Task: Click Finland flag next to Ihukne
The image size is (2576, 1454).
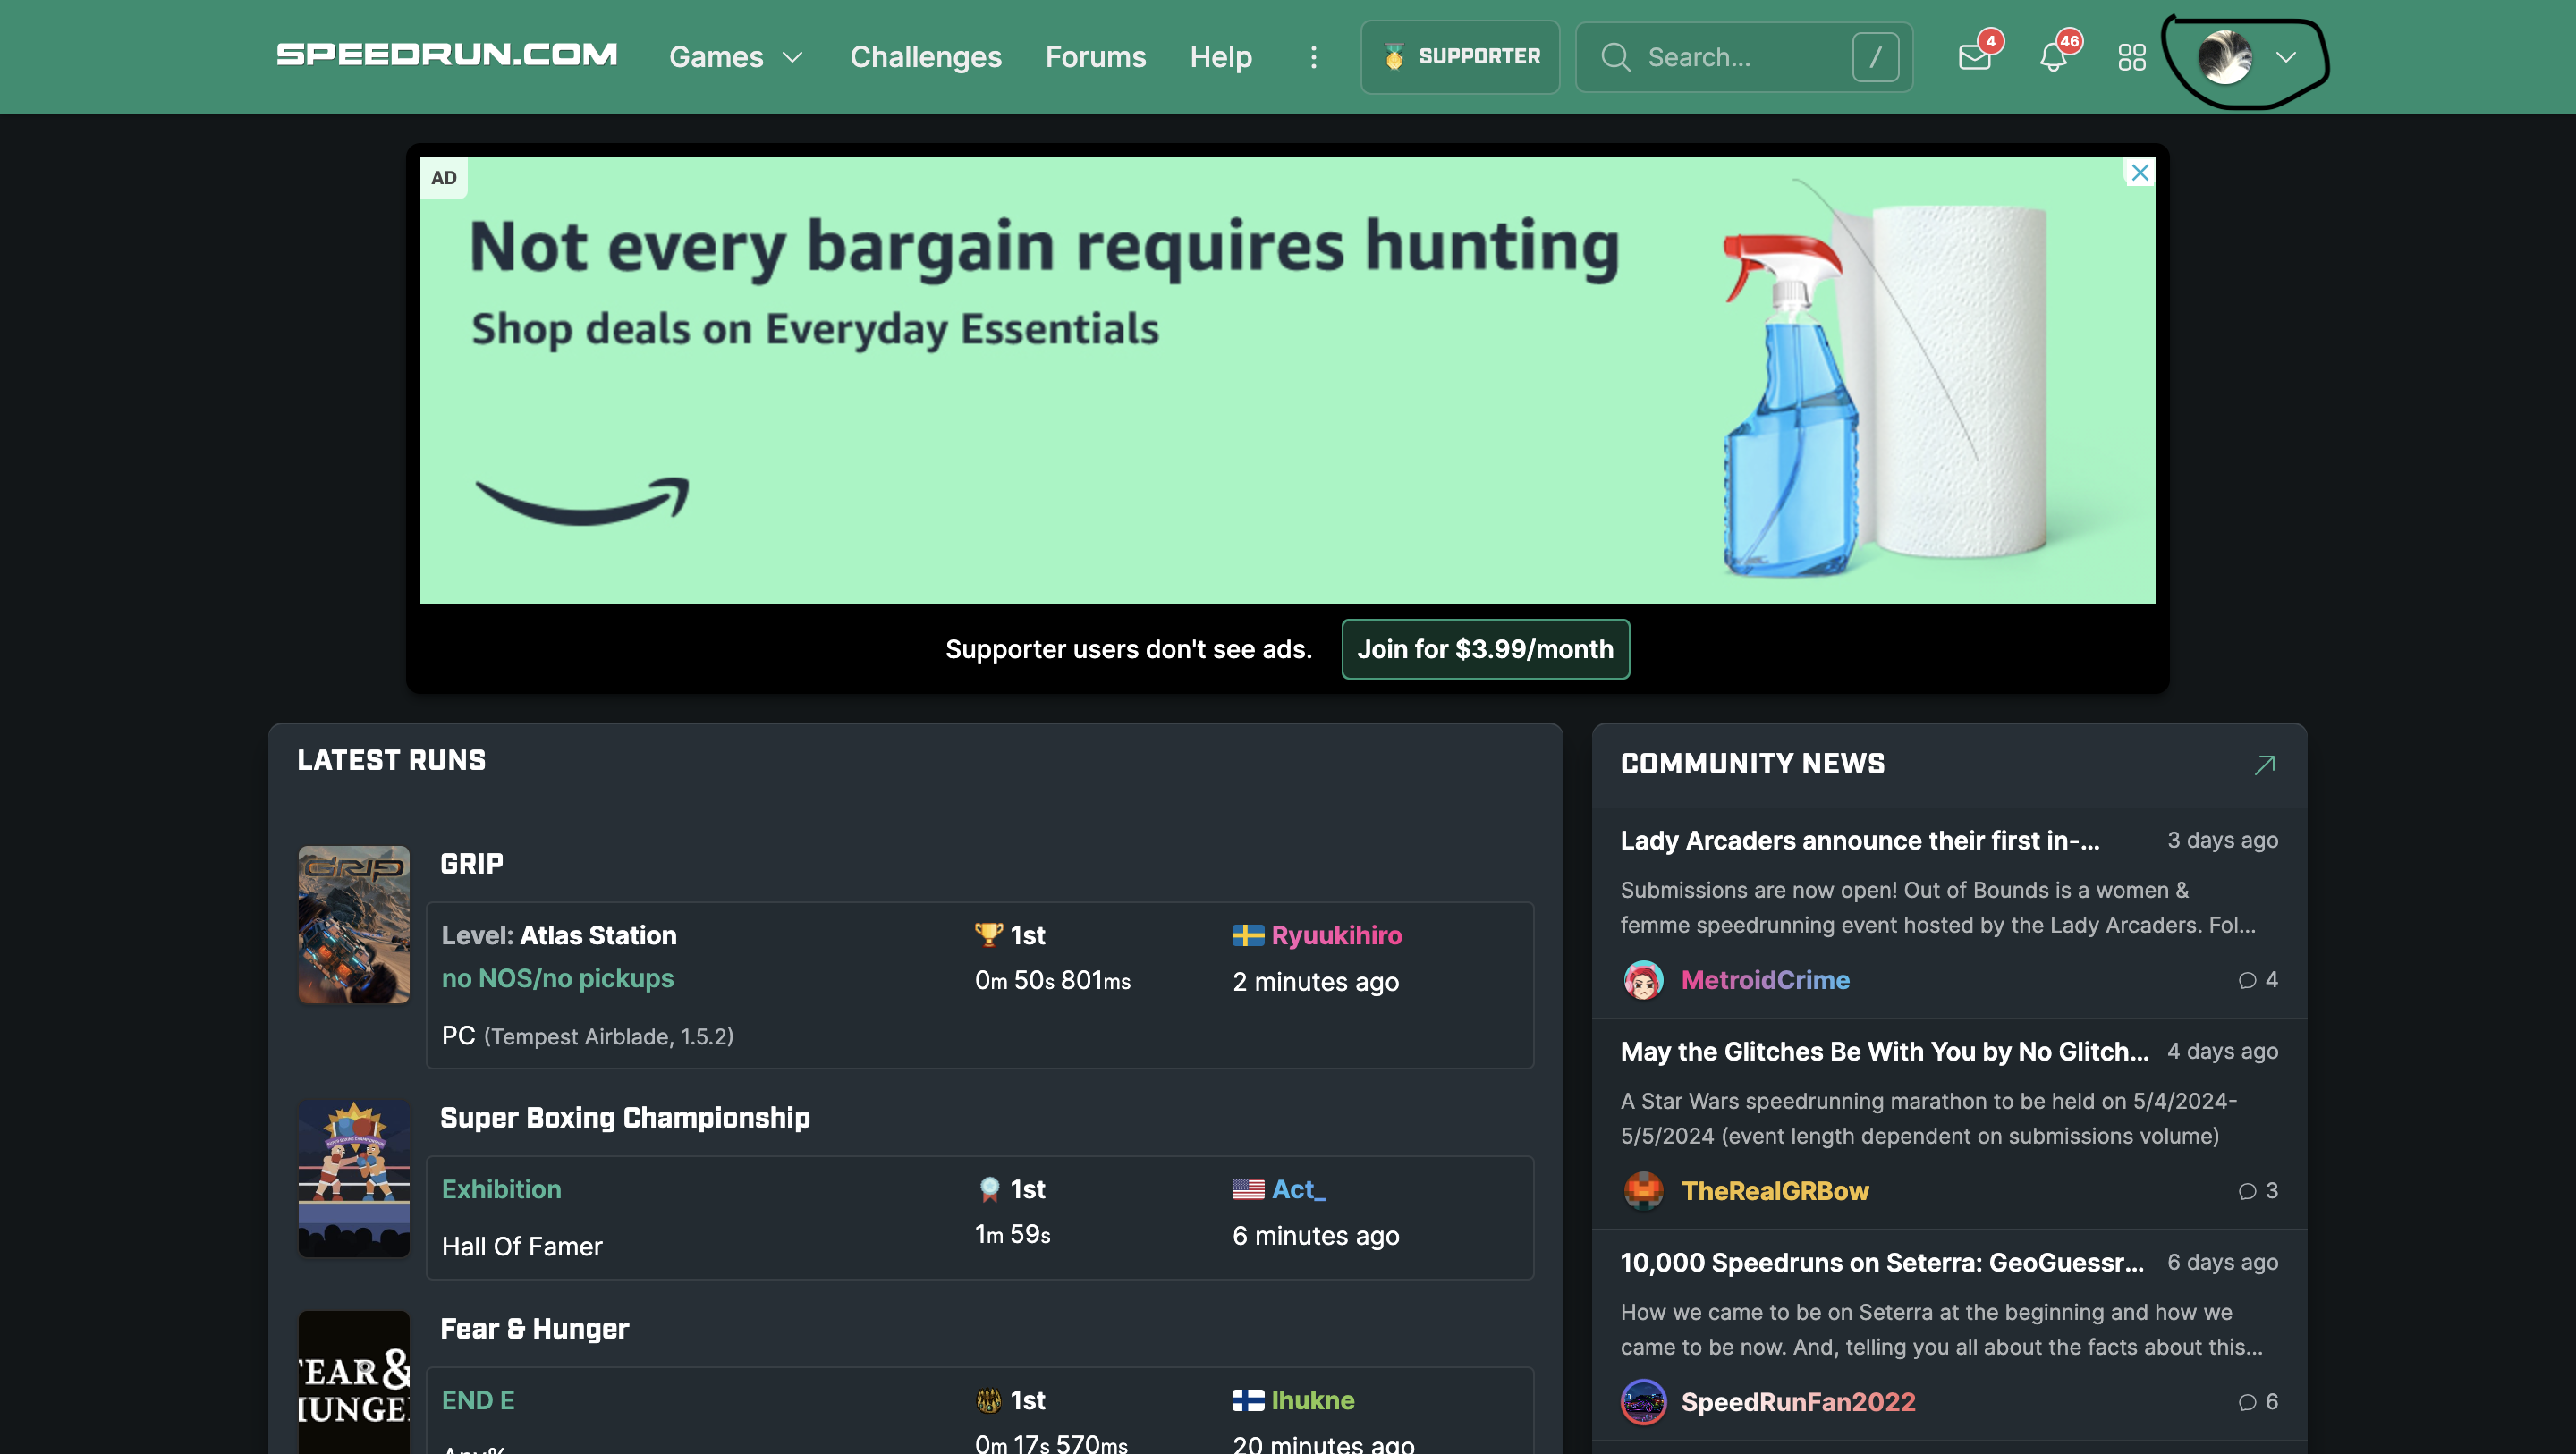Action: point(1247,1400)
